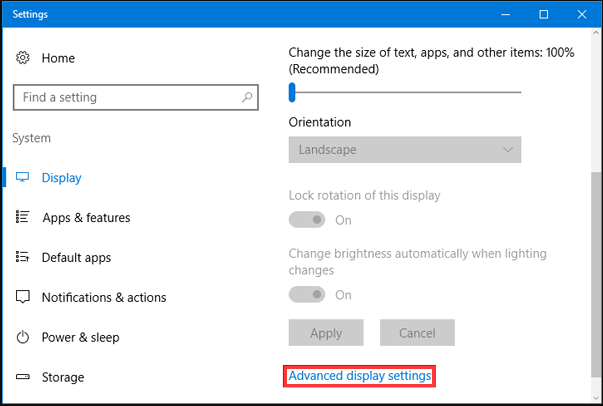603x406 pixels.
Task: Click the Apps & features list icon
Action: [22, 217]
